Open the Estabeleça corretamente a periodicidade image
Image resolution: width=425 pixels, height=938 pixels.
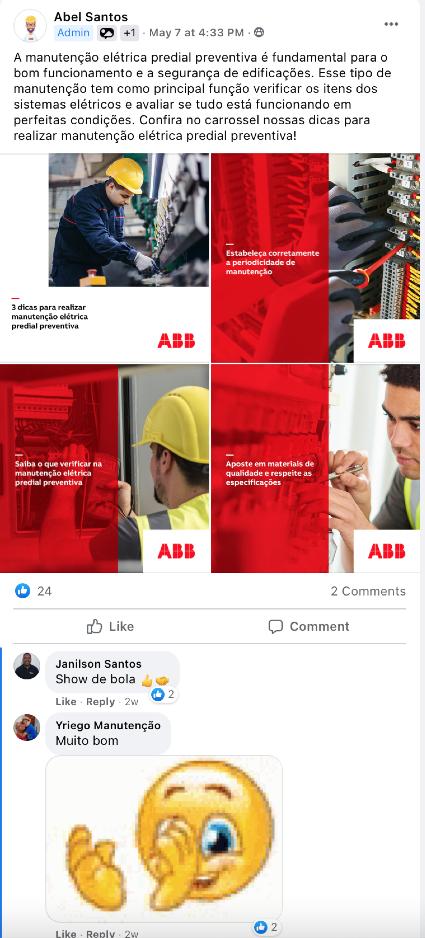tap(315, 258)
